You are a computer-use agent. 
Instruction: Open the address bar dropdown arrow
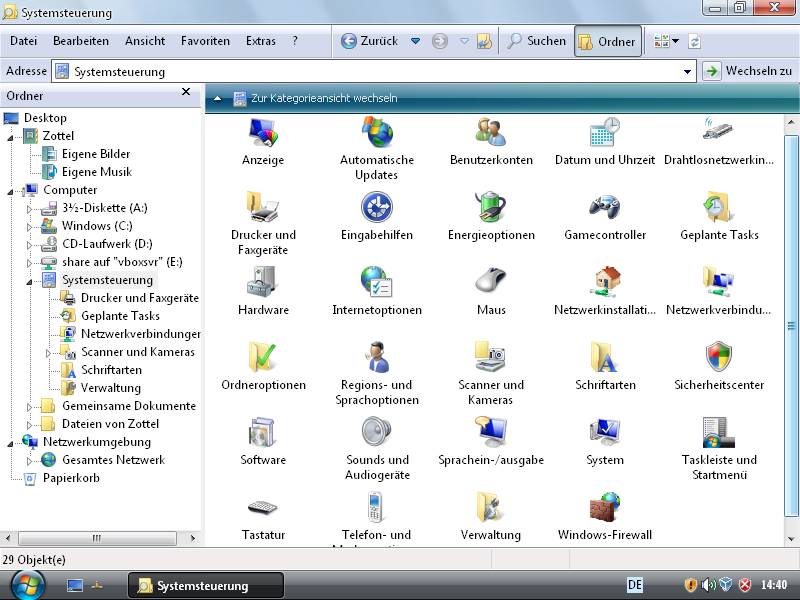click(687, 71)
